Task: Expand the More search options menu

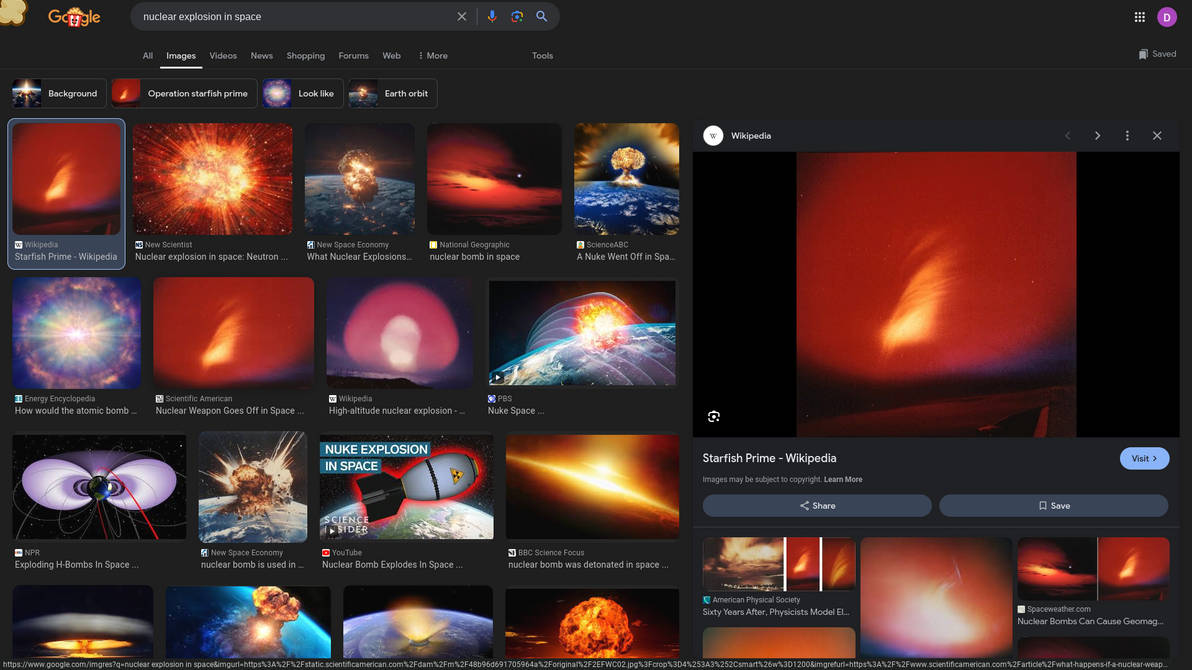Action: click(x=433, y=56)
